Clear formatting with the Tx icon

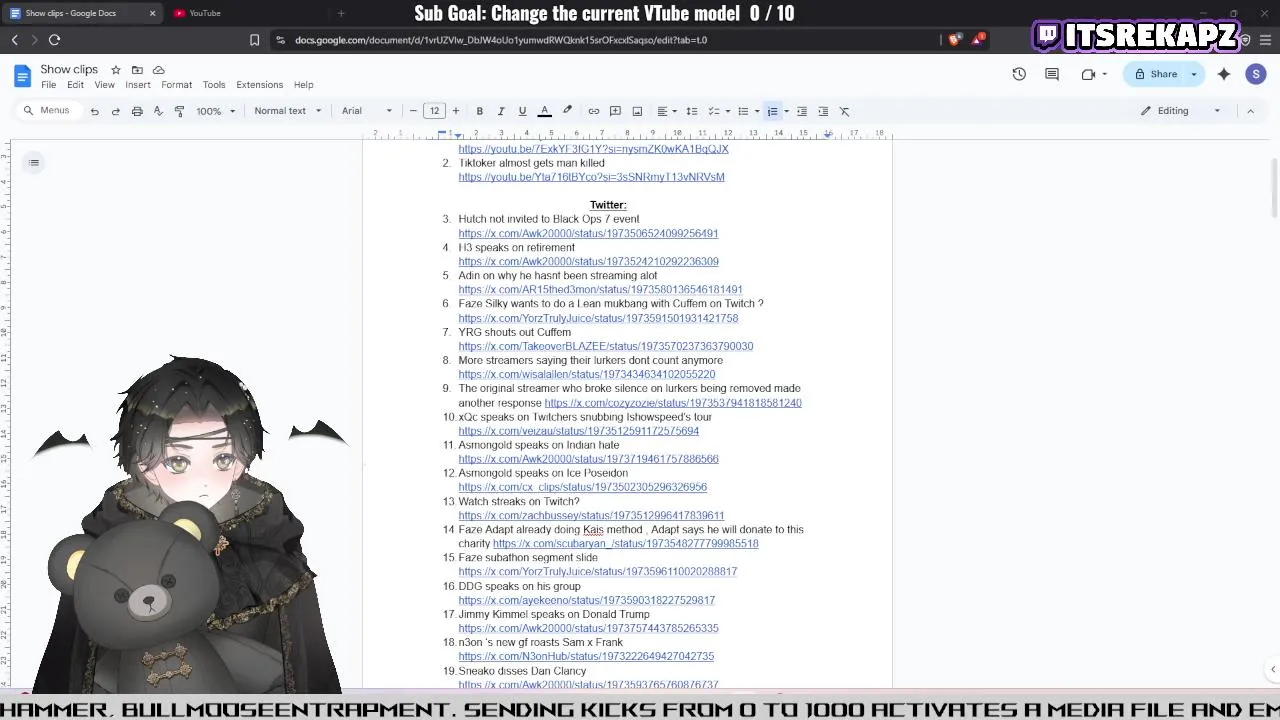[x=845, y=111]
